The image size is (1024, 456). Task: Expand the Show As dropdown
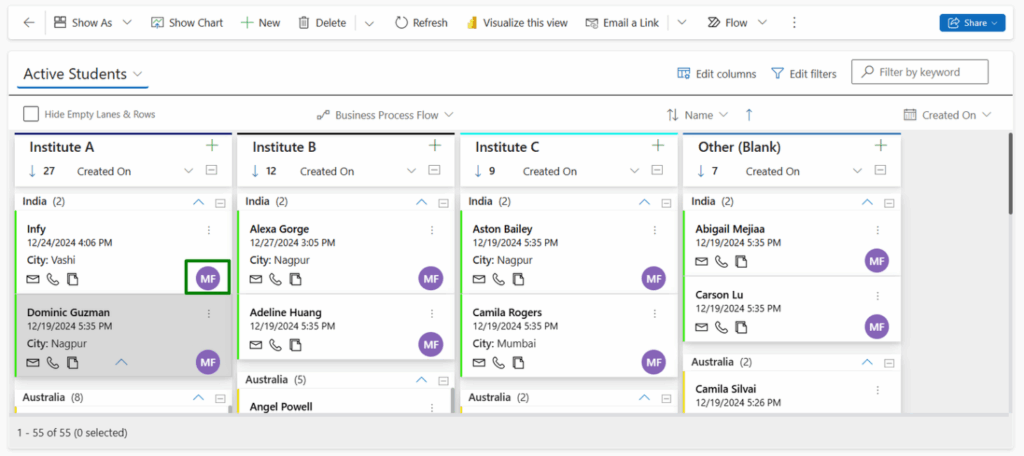[127, 23]
